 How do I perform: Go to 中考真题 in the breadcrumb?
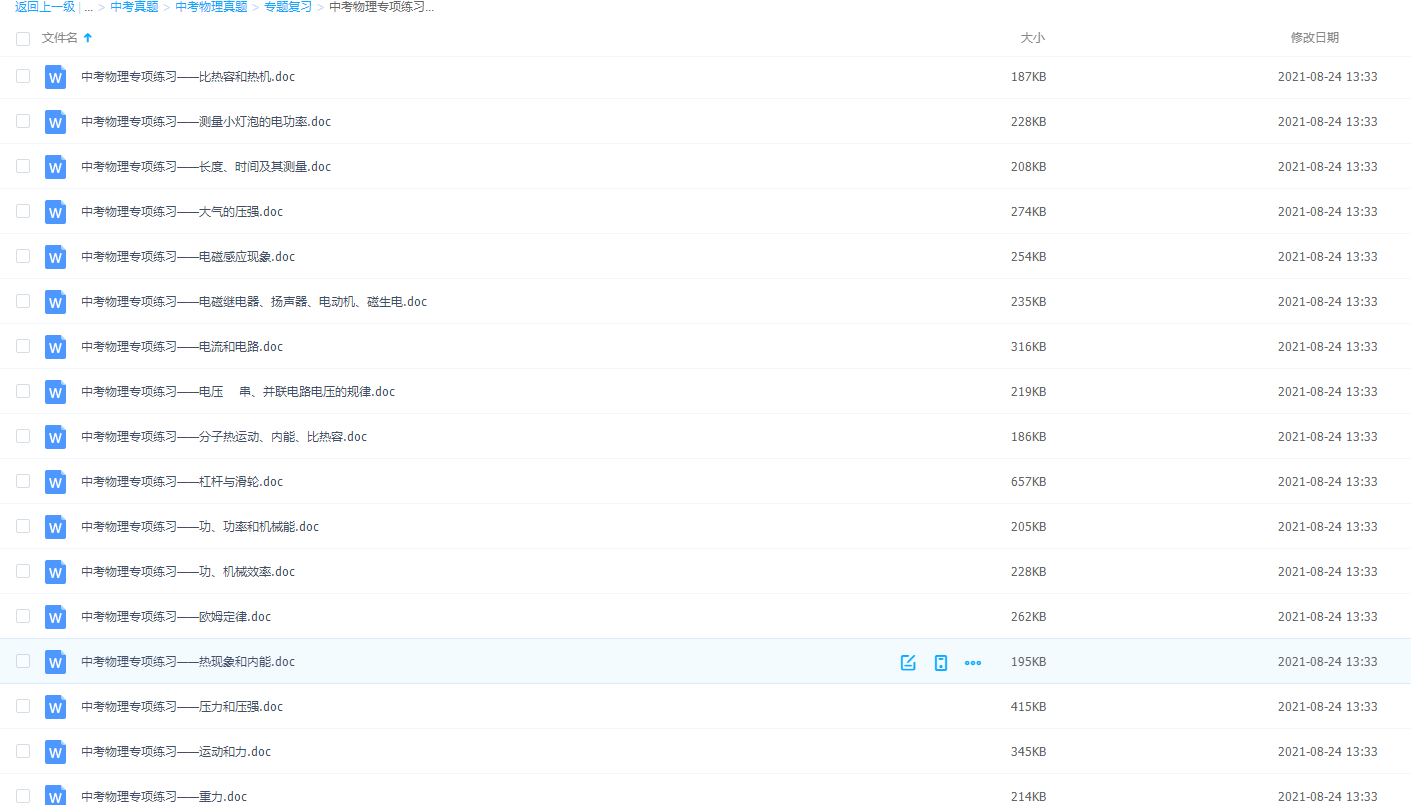coord(134,7)
